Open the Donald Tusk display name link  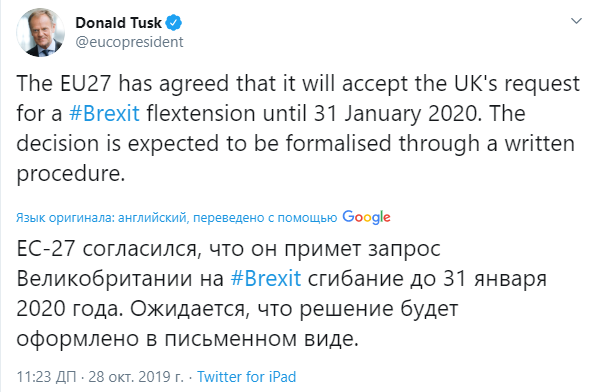click(119, 23)
